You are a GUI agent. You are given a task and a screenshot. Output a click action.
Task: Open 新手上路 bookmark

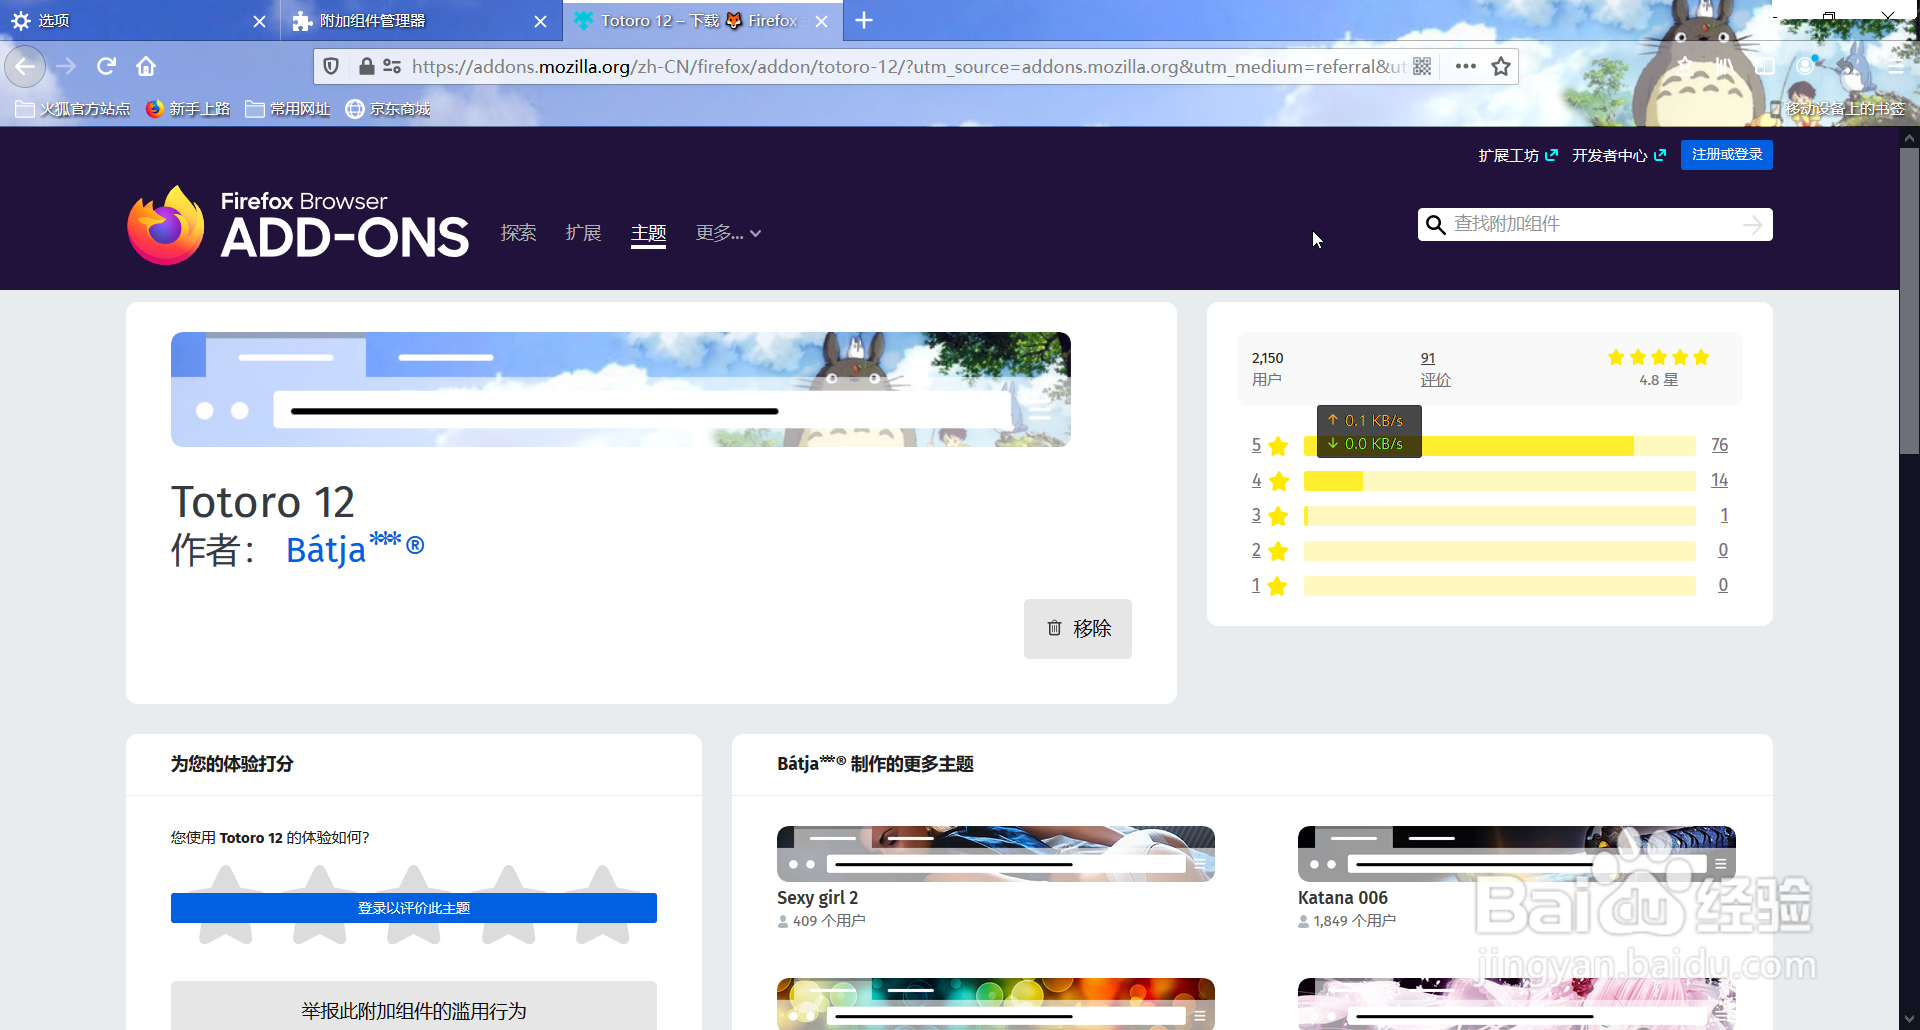click(187, 109)
